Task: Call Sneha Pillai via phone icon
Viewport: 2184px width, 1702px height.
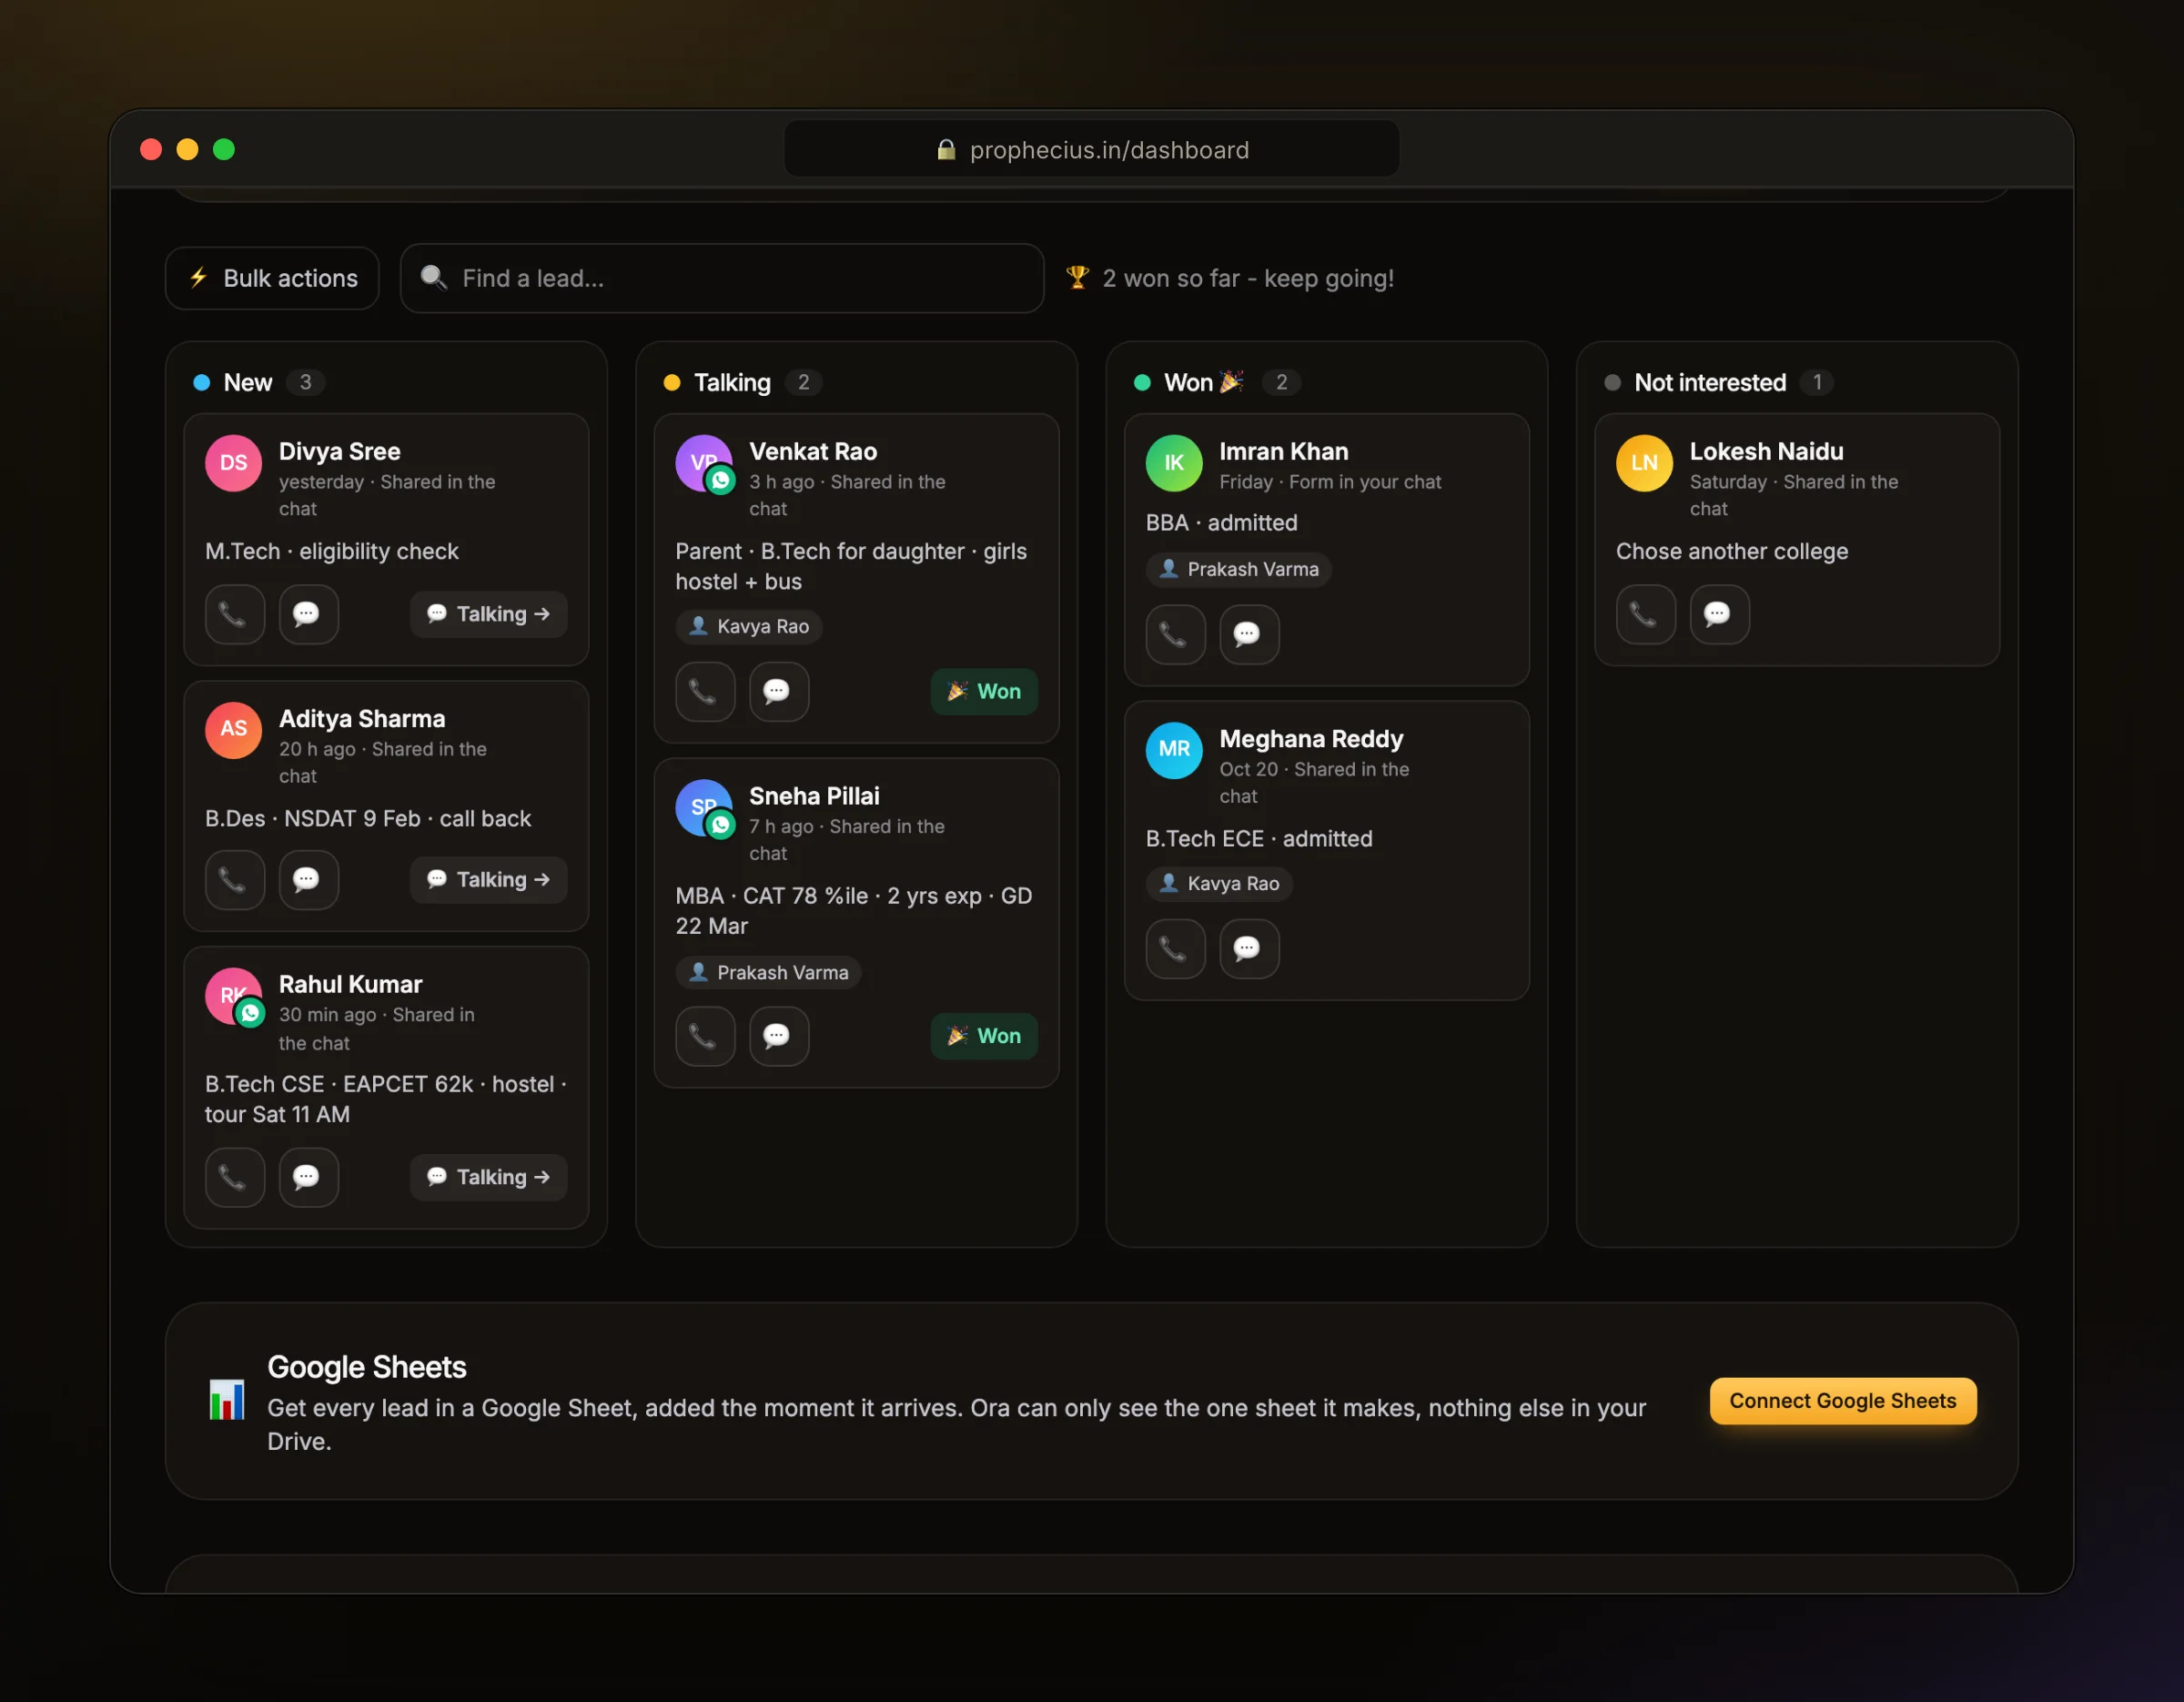Action: pyautogui.click(x=705, y=1036)
